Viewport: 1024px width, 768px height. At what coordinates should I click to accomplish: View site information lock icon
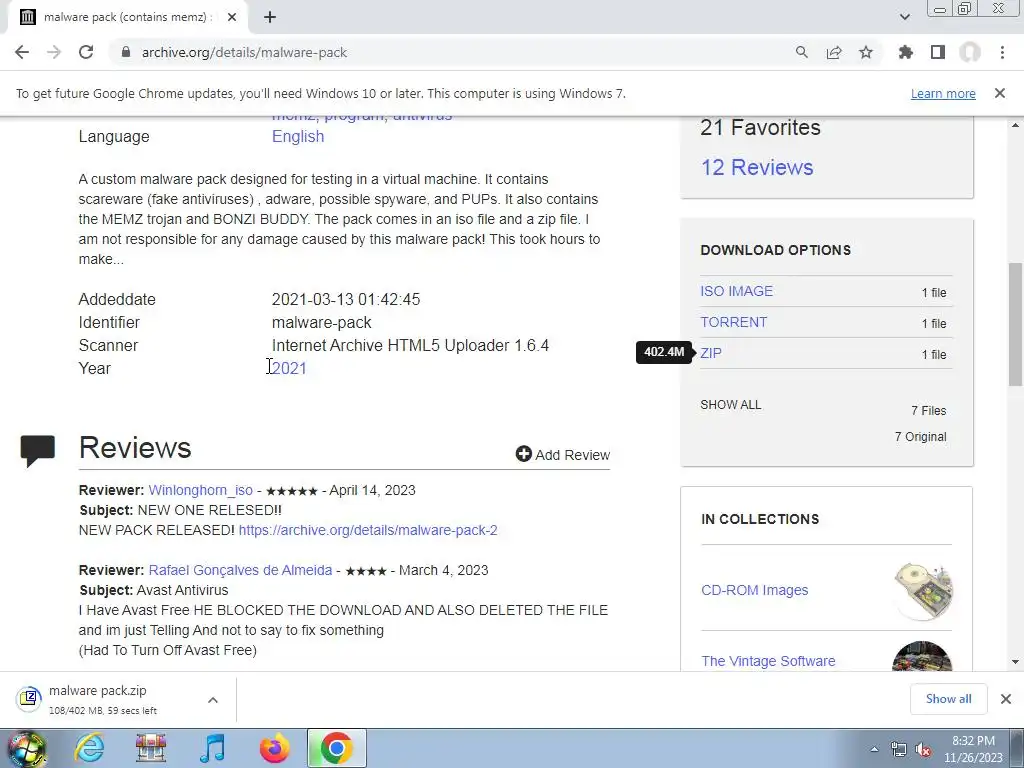point(126,52)
